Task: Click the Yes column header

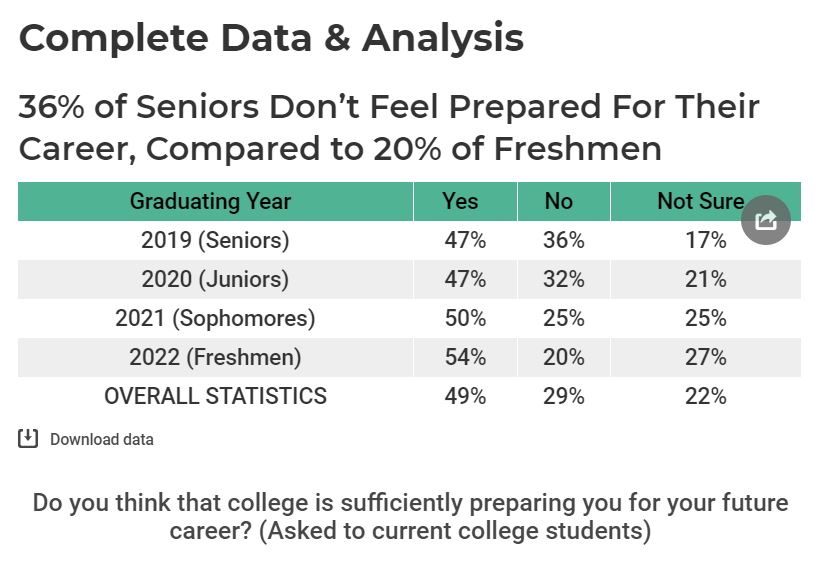Action: [x=460, y=201]
